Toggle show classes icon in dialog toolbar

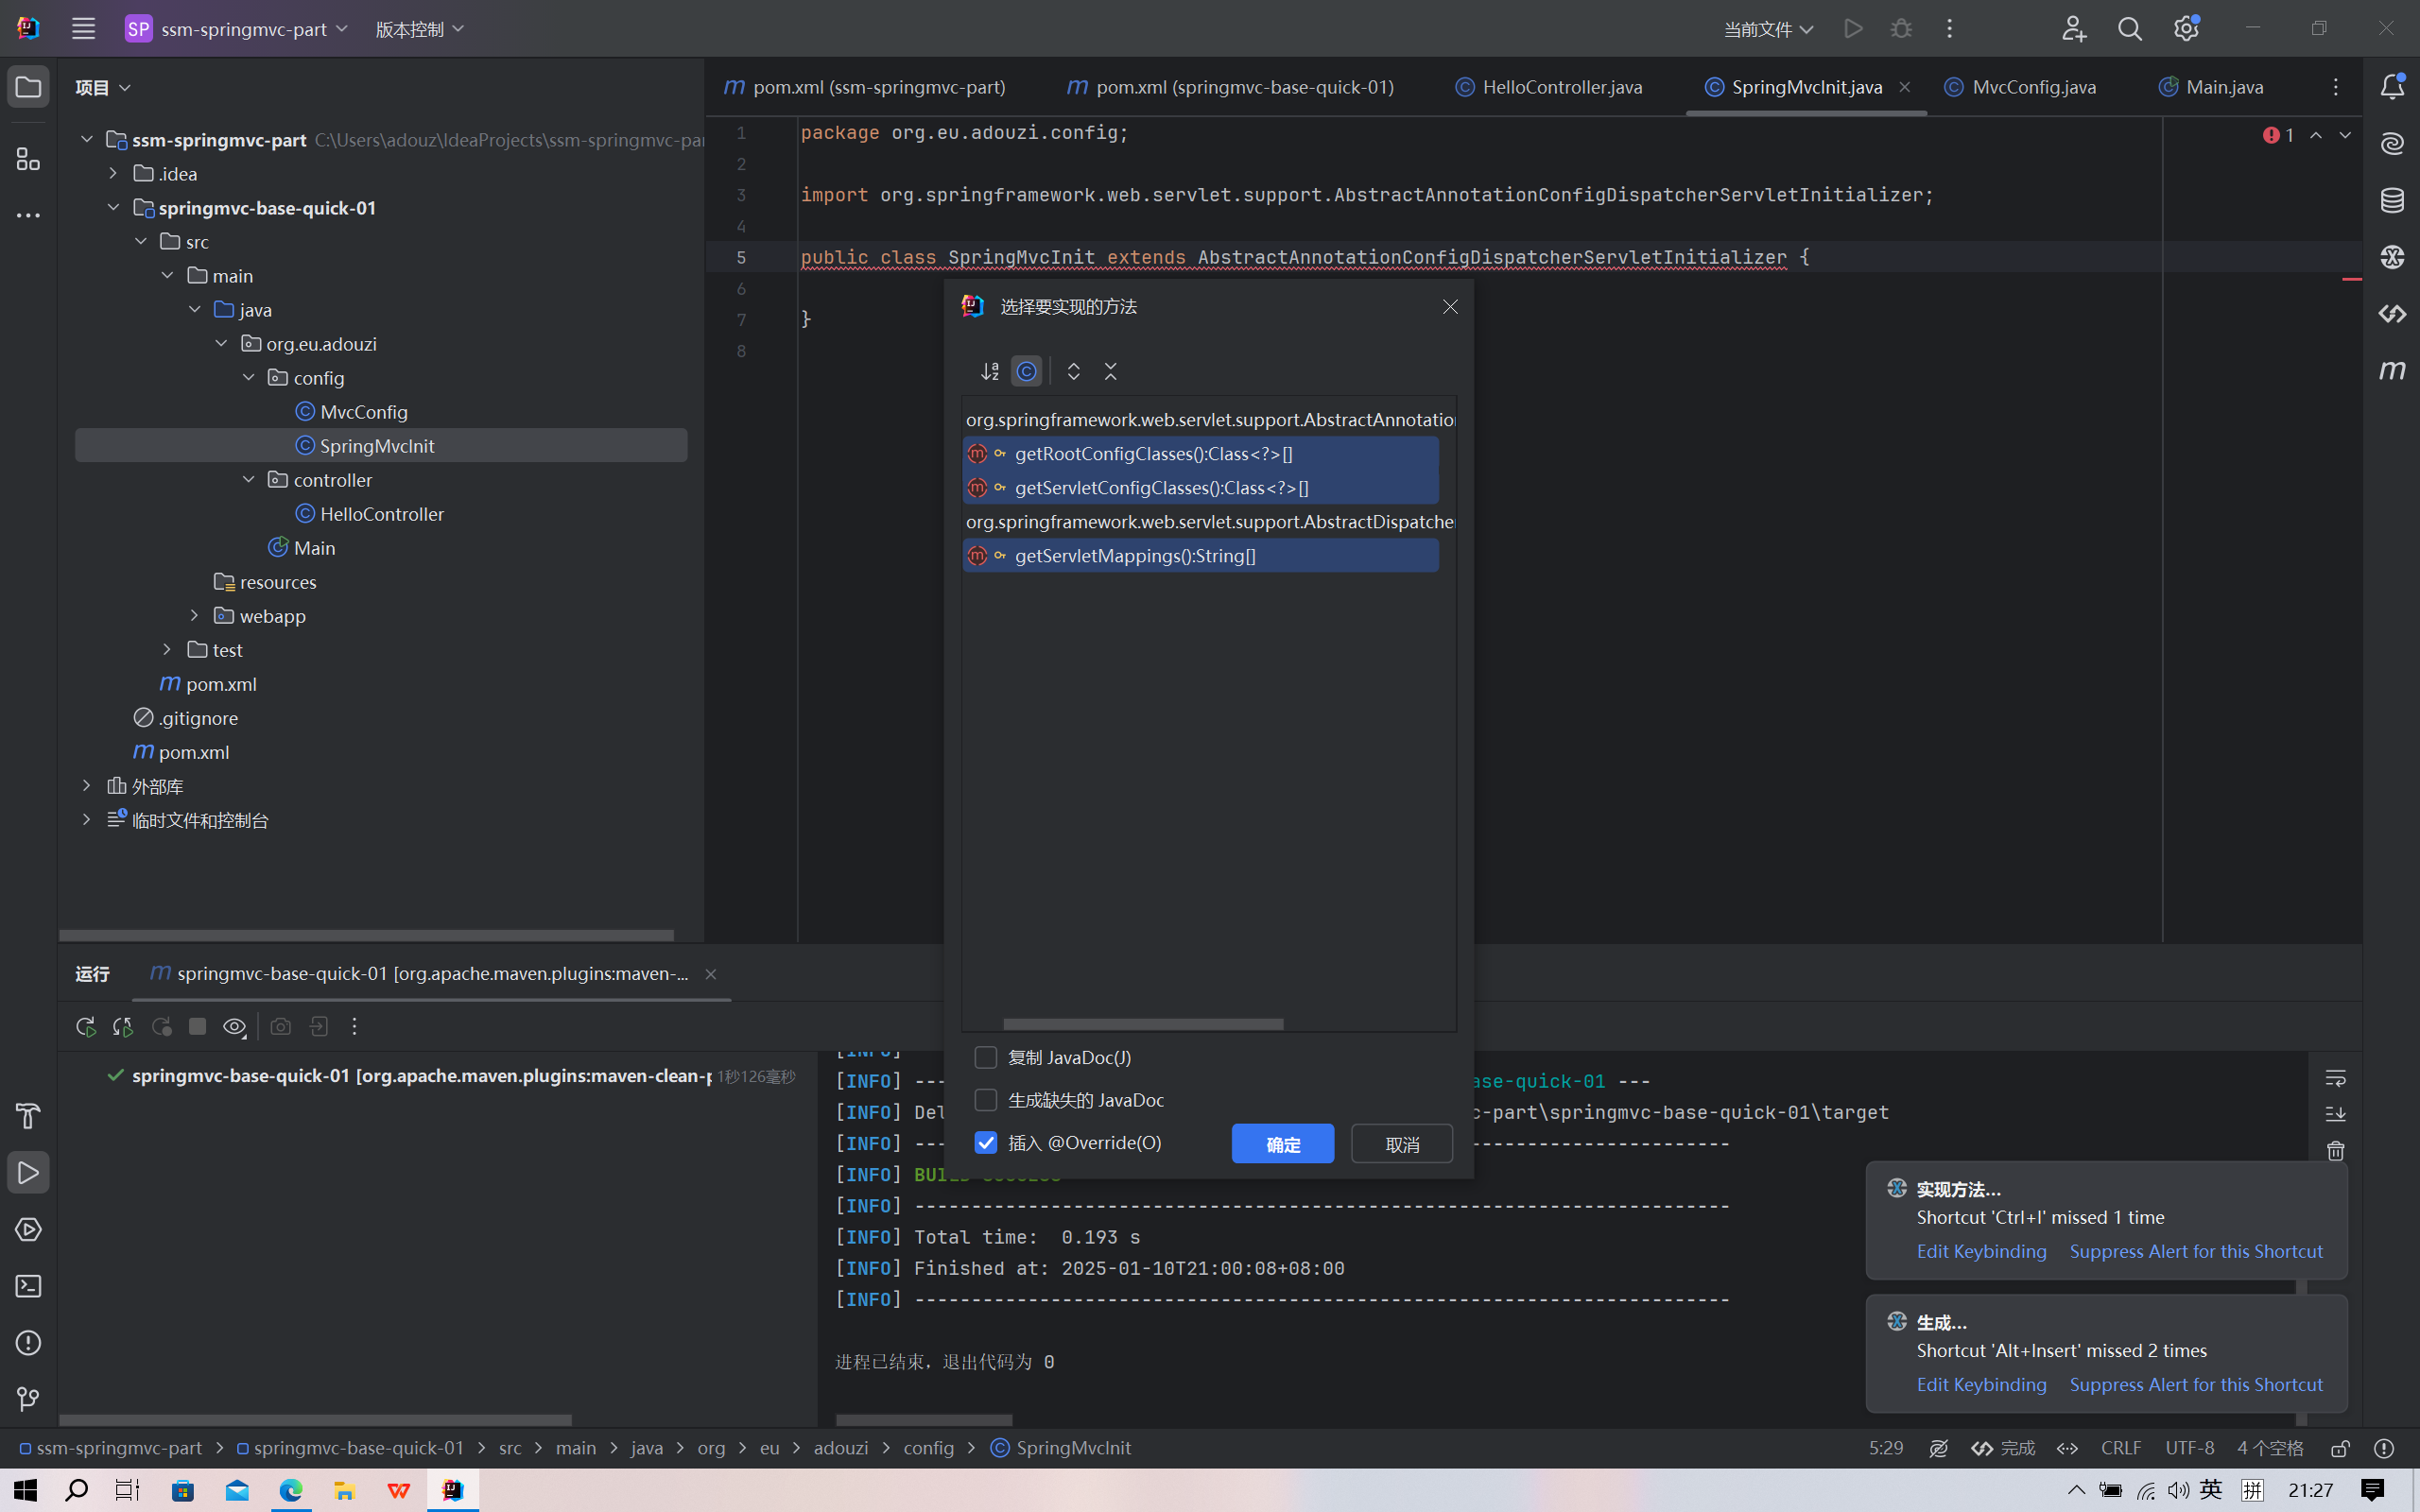pyautogui.click(x=1026, y=371)
